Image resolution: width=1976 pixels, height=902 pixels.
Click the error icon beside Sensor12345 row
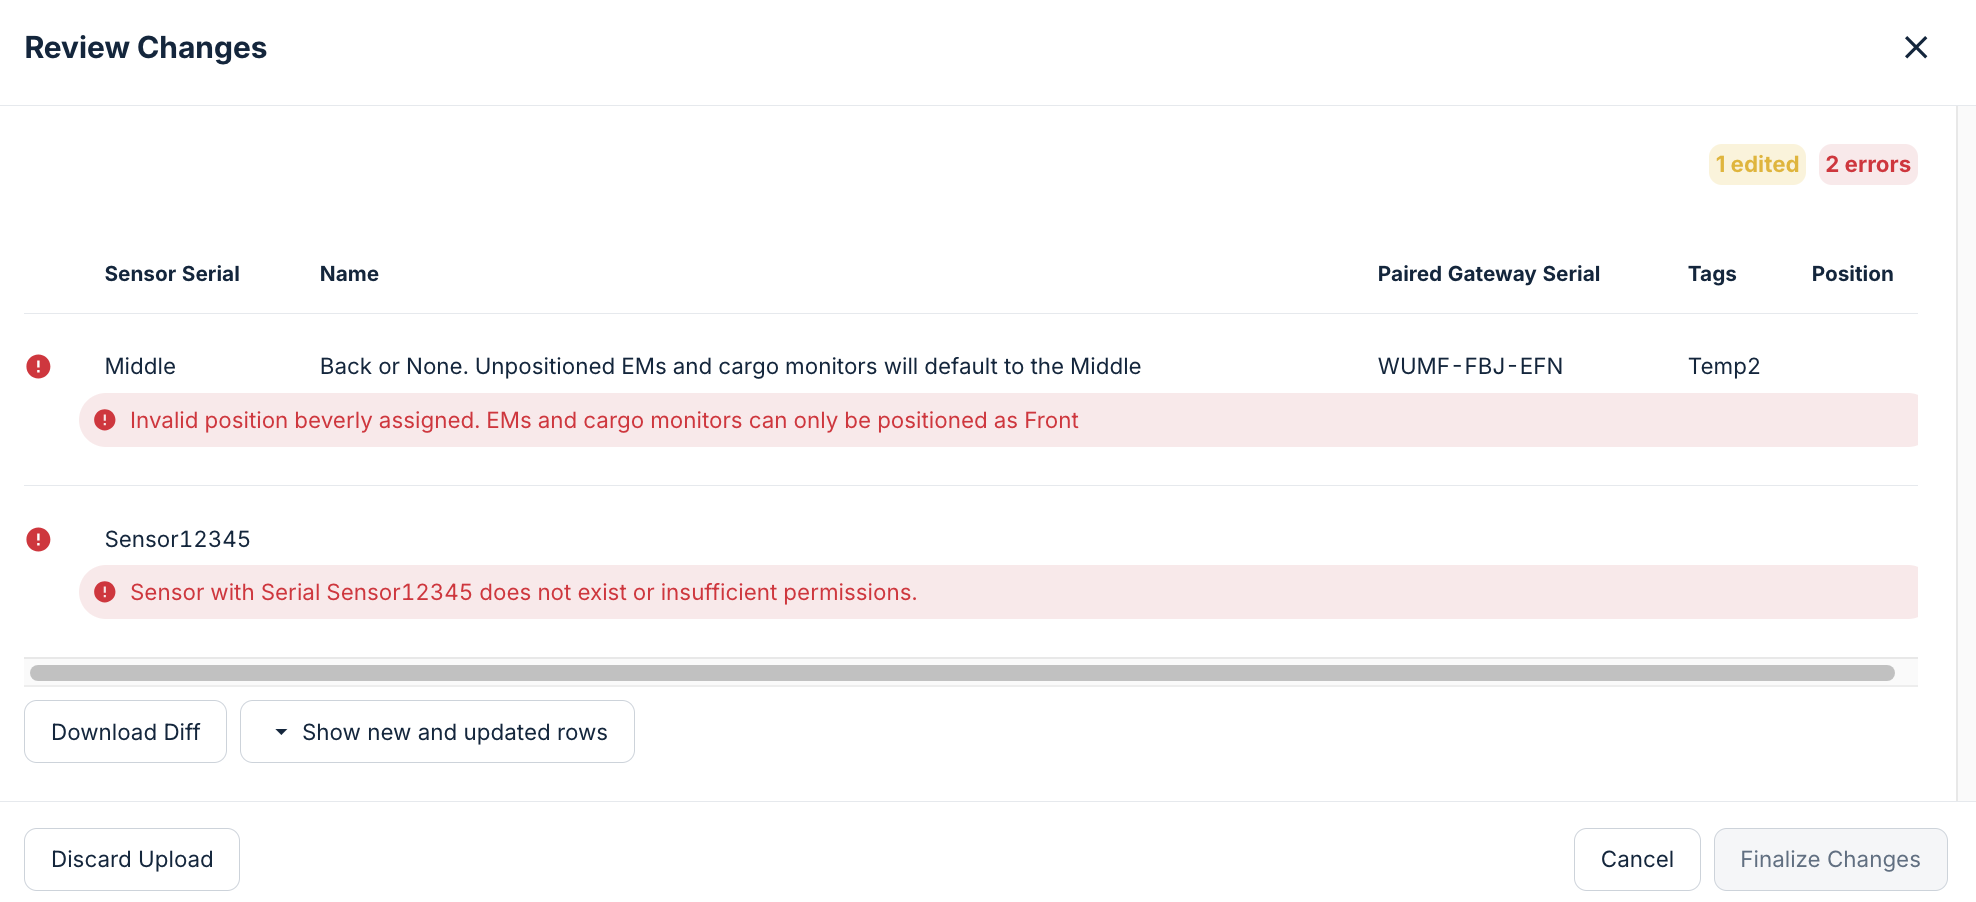pos(38,539)
